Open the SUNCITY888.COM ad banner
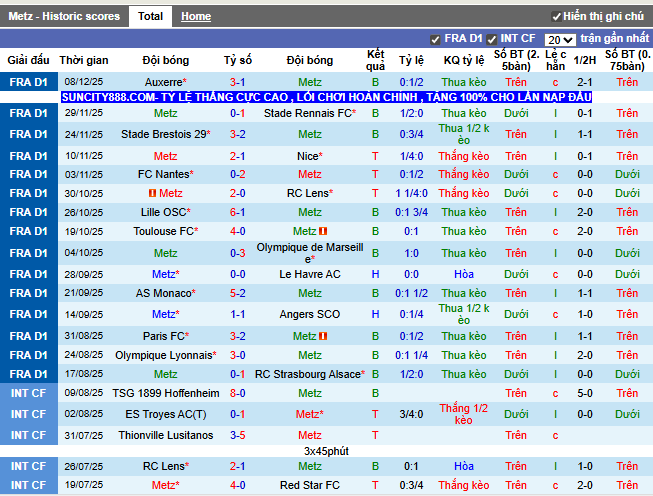 click(326, 97)
